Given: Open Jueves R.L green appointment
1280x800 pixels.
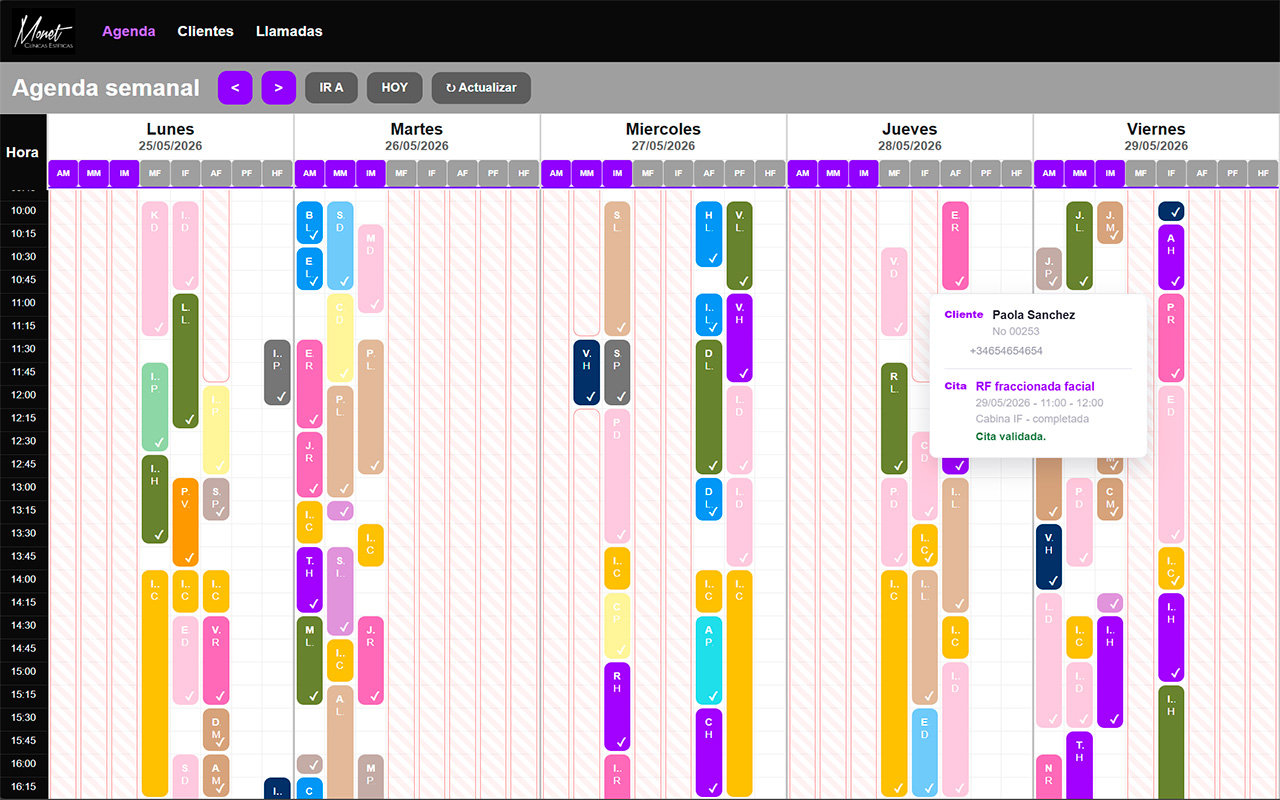Looking at the screenshot, I should click(894, 419).
